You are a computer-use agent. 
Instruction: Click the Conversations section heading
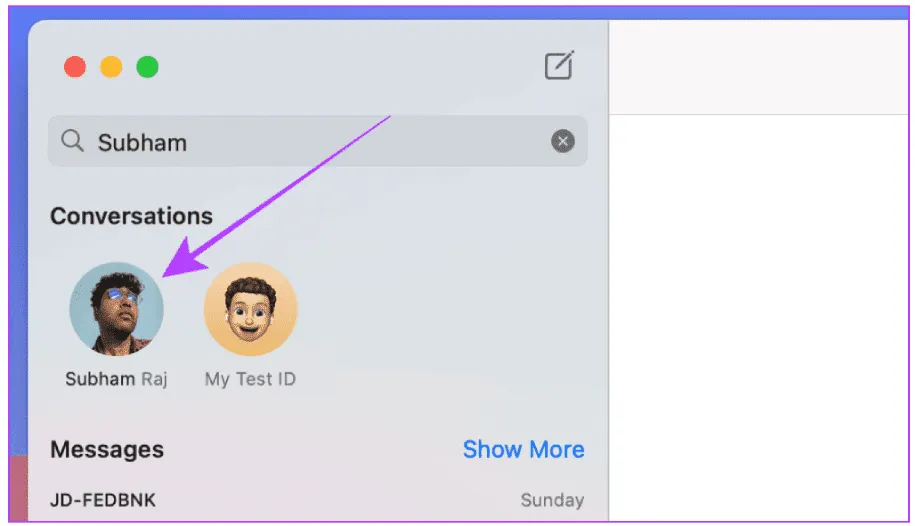pos(131,216)
